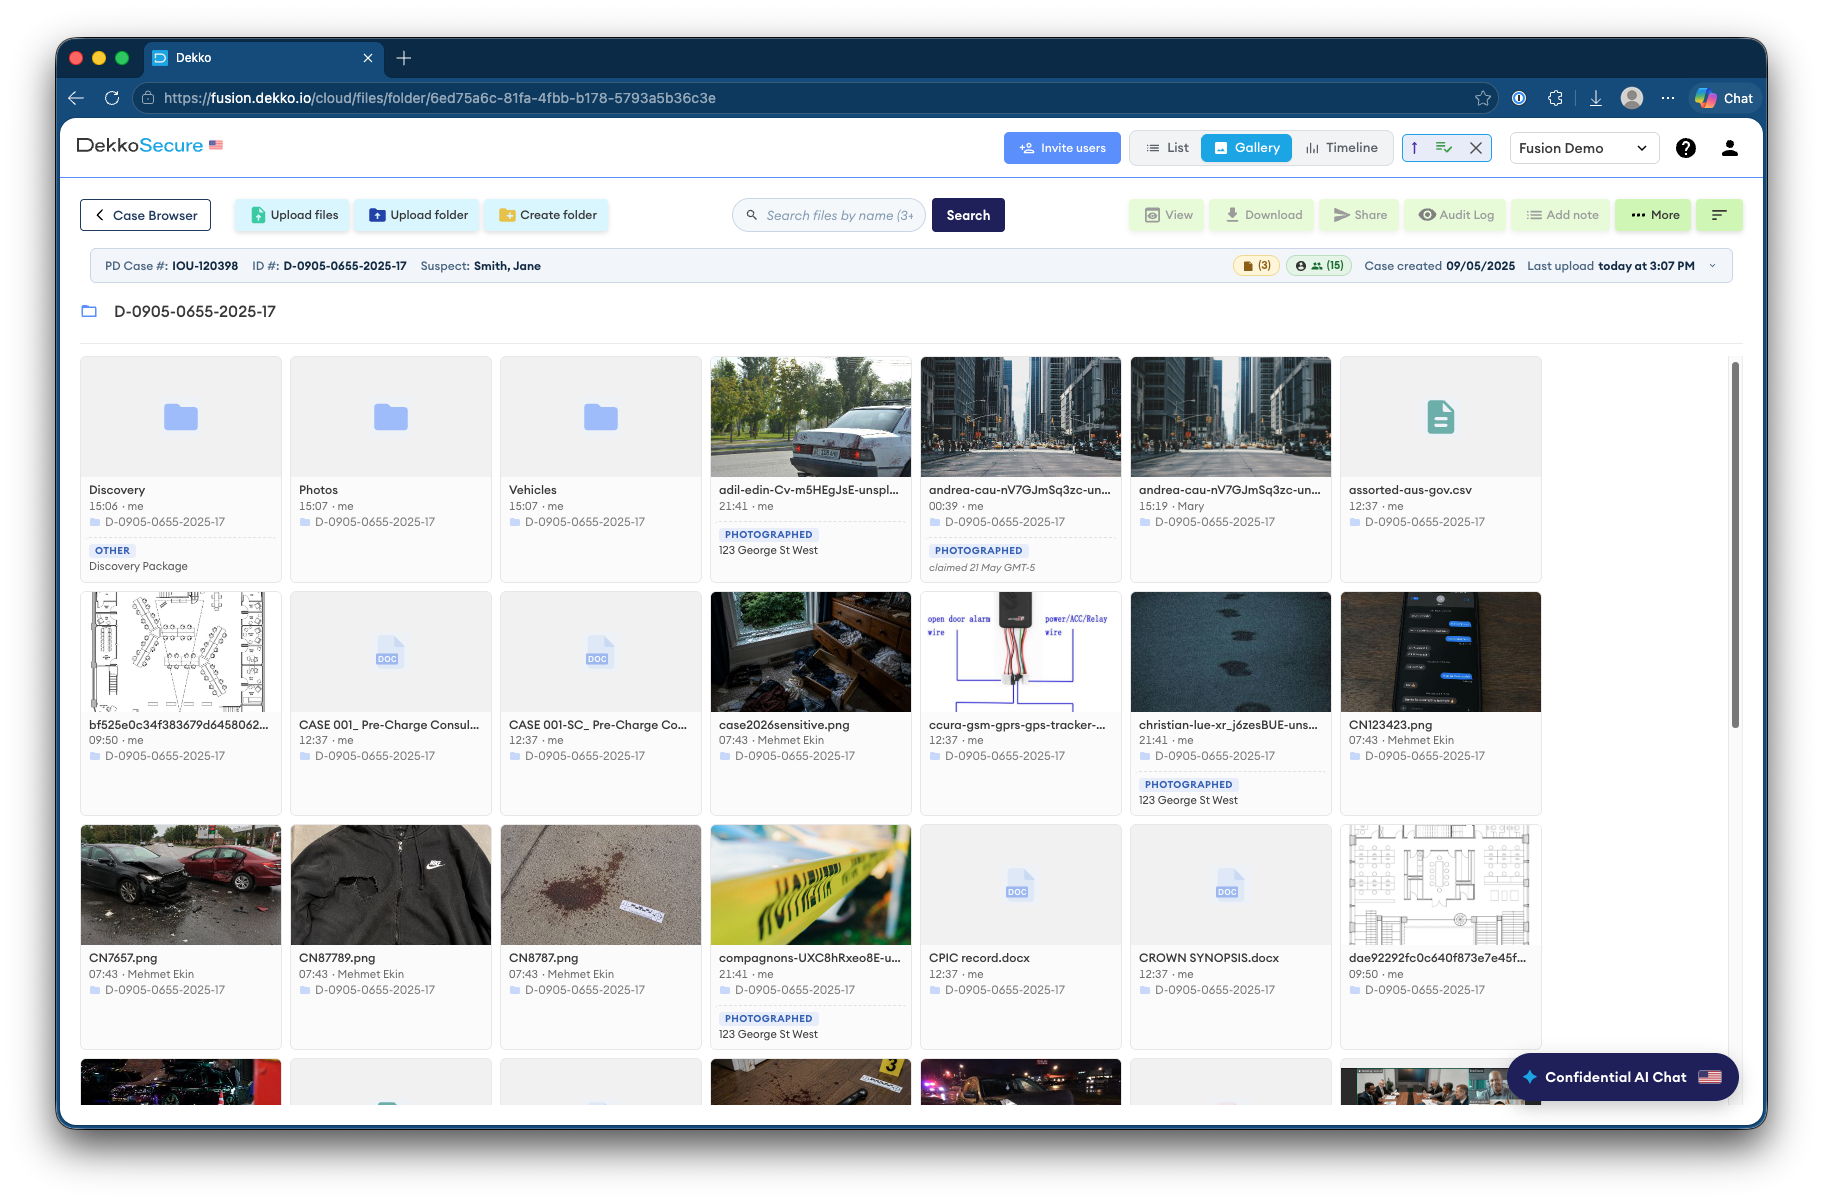Go back to Case Browser
Viewport: 1823px width, 1203px height.
tap(146, 215)
